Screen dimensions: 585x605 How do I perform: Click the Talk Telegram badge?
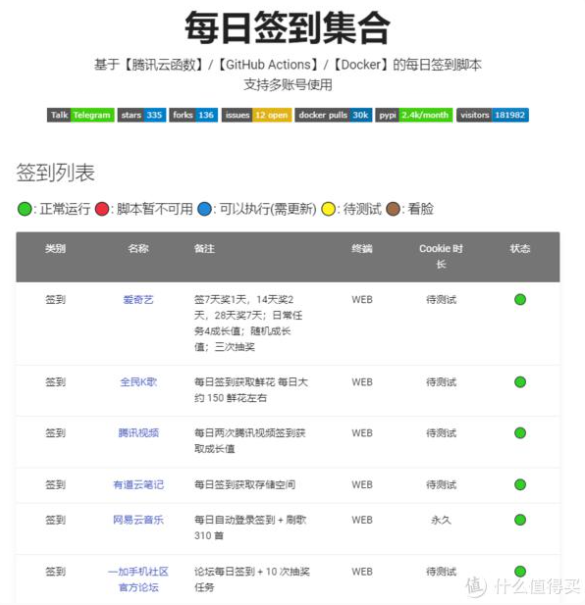click(x=81, y=115)
